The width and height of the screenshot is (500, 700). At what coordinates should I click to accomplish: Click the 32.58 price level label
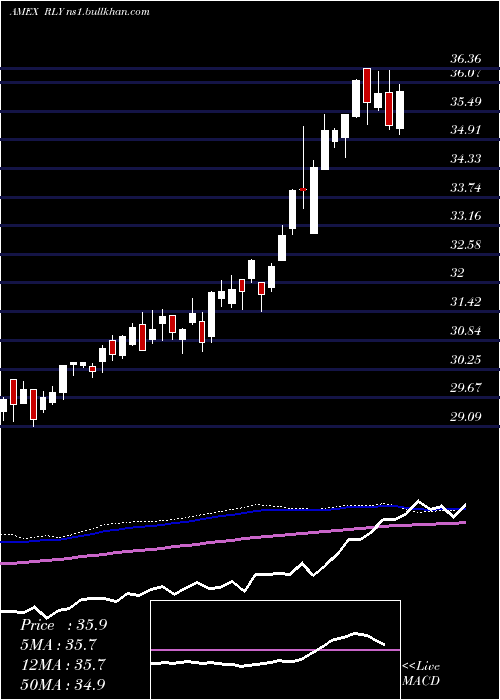466,245
